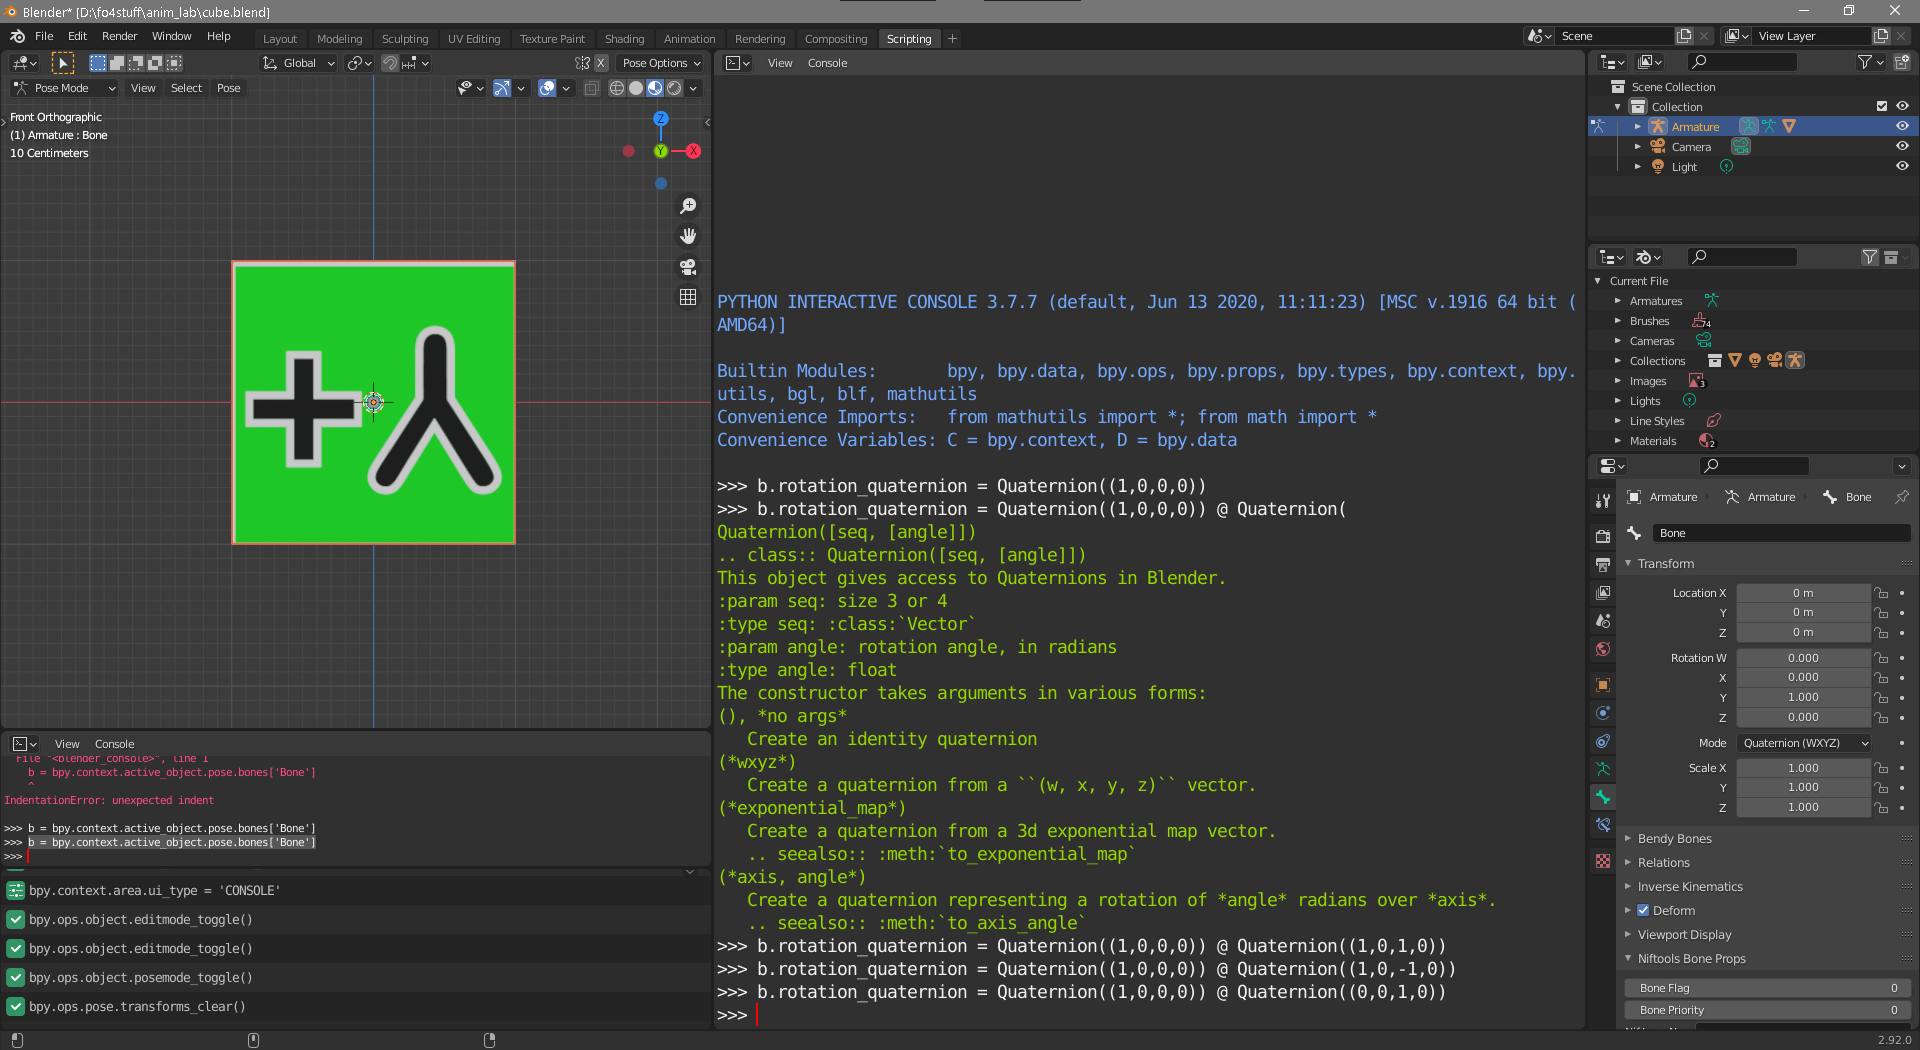The width and height of the screenshot is (1920, 1050).
Task: Select rendered viewport shading
Action: 674,88
